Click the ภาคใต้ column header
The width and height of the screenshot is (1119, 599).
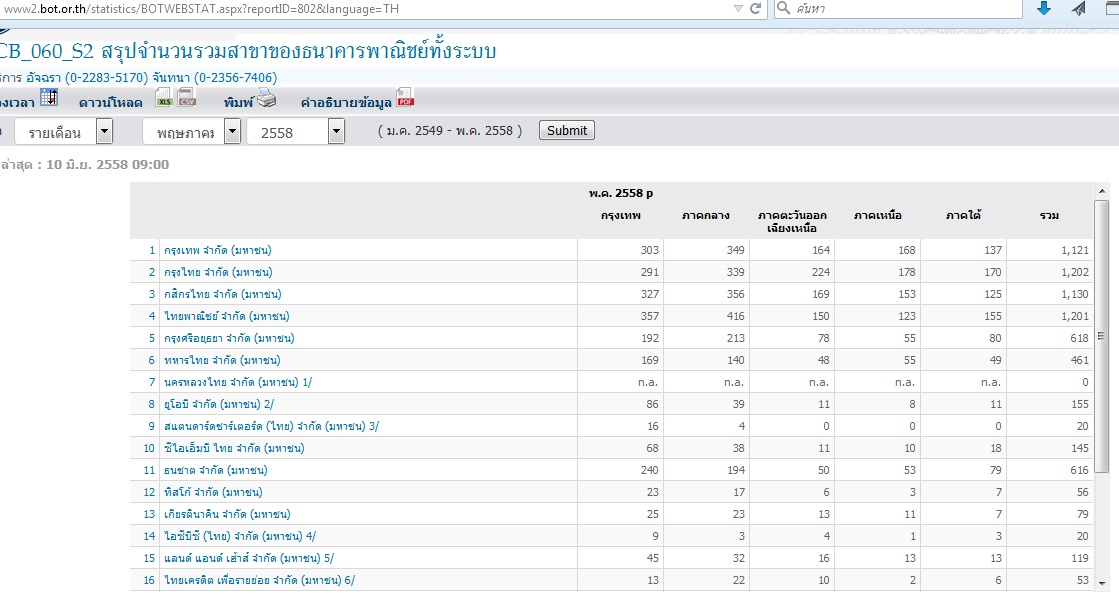[963, 216]
